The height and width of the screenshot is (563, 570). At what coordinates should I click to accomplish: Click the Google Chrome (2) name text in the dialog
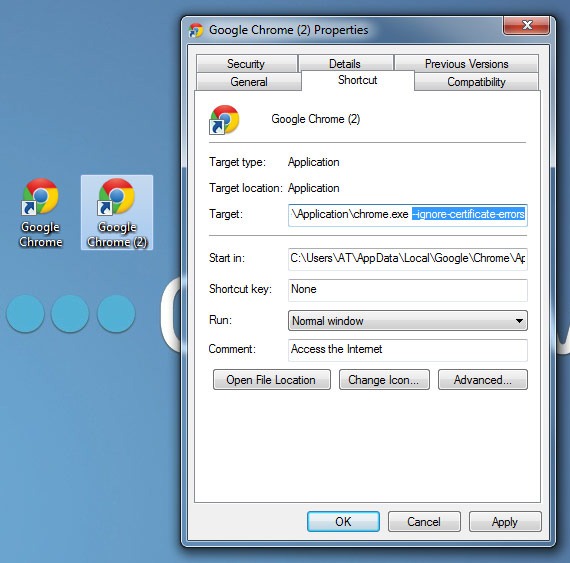(316, 119)
